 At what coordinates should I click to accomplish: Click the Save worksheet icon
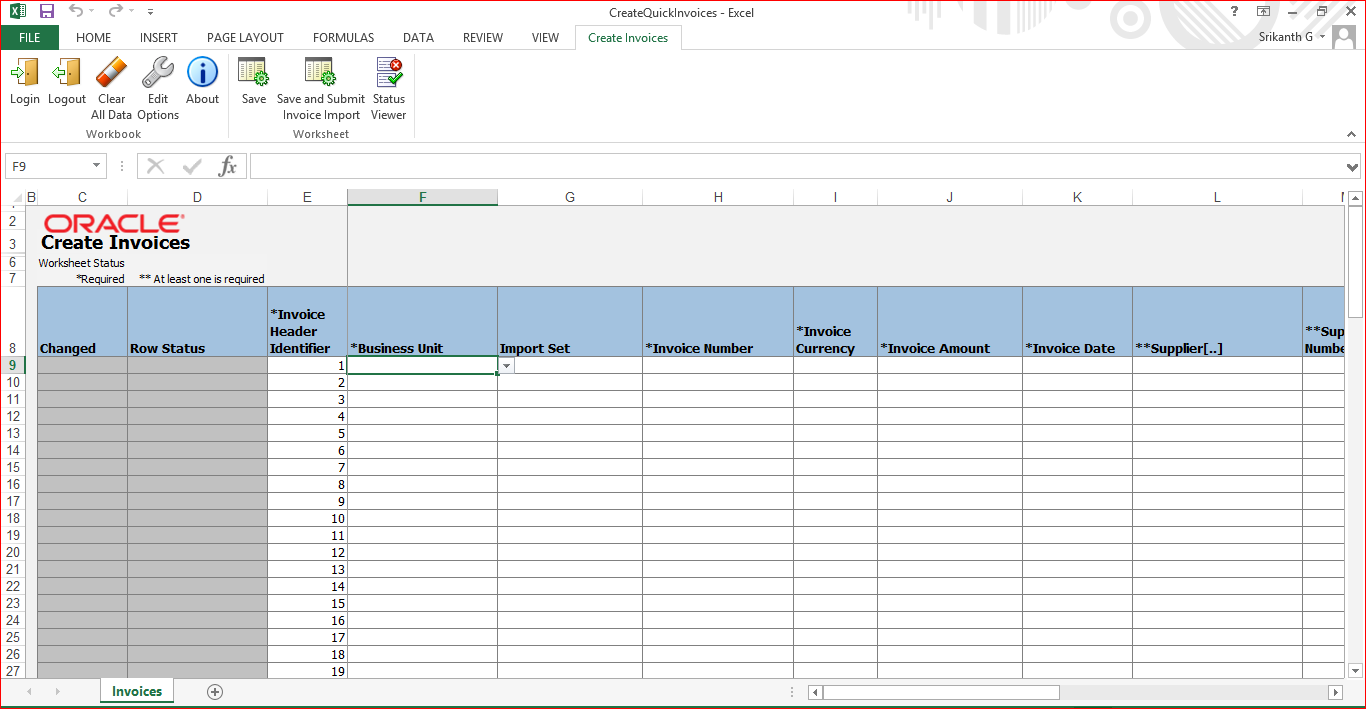coord(254,73)
